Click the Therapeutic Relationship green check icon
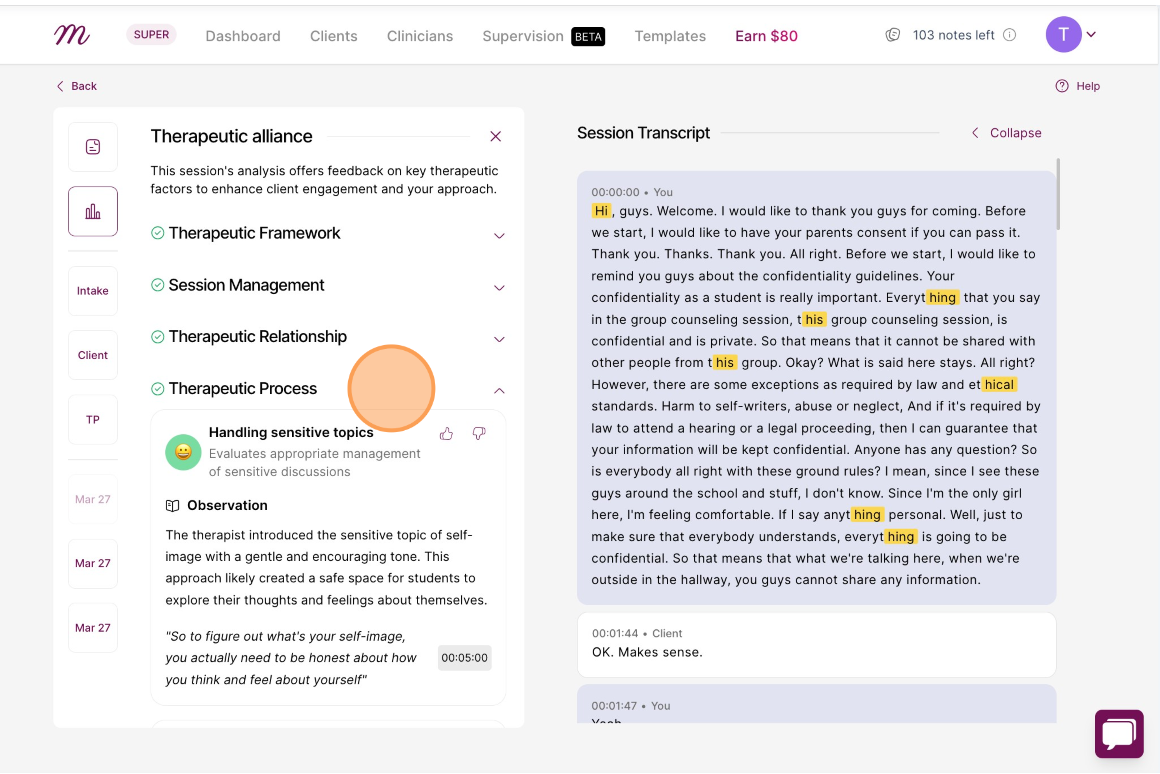The image size is (1160, 774). click(x=158, y=337)
